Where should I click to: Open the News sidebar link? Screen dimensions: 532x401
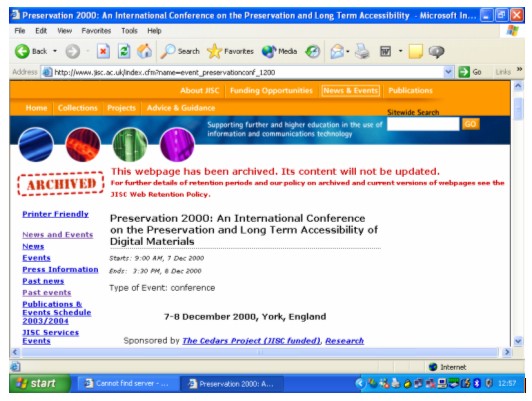pyautogui.click(x=33, y=246)
